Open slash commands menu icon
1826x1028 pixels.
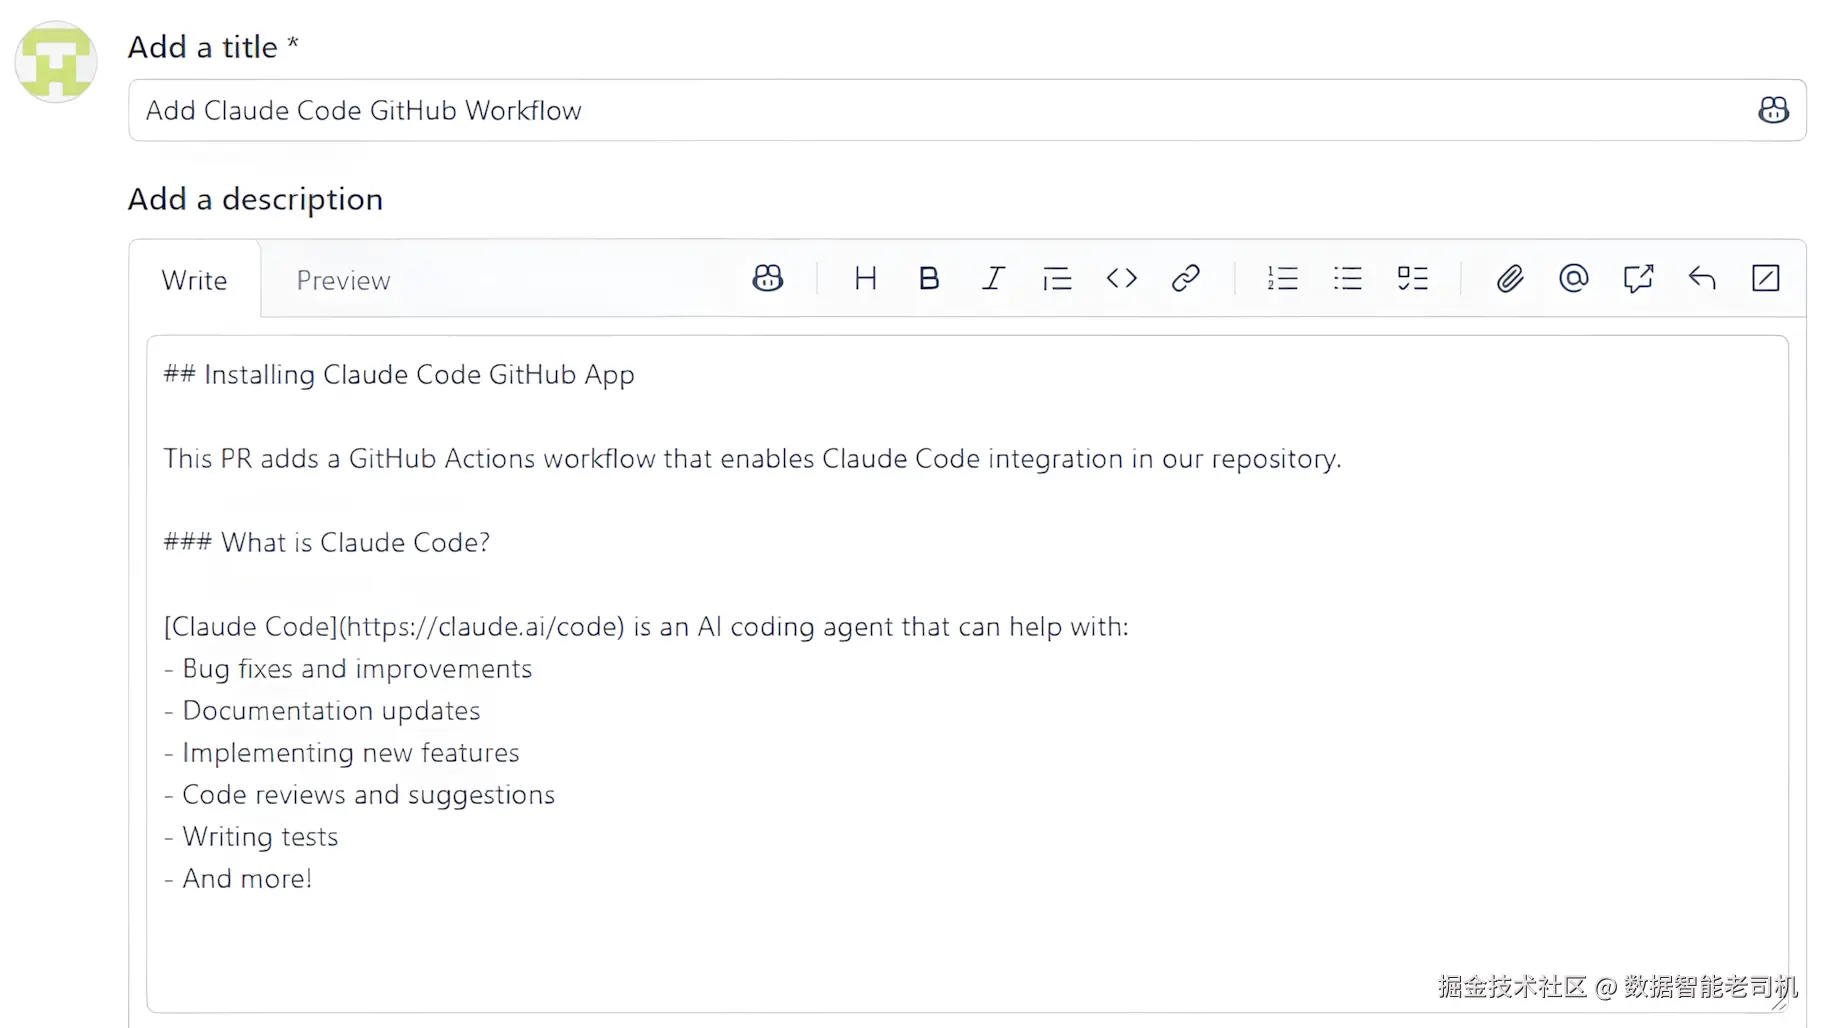pos(1766,278)
